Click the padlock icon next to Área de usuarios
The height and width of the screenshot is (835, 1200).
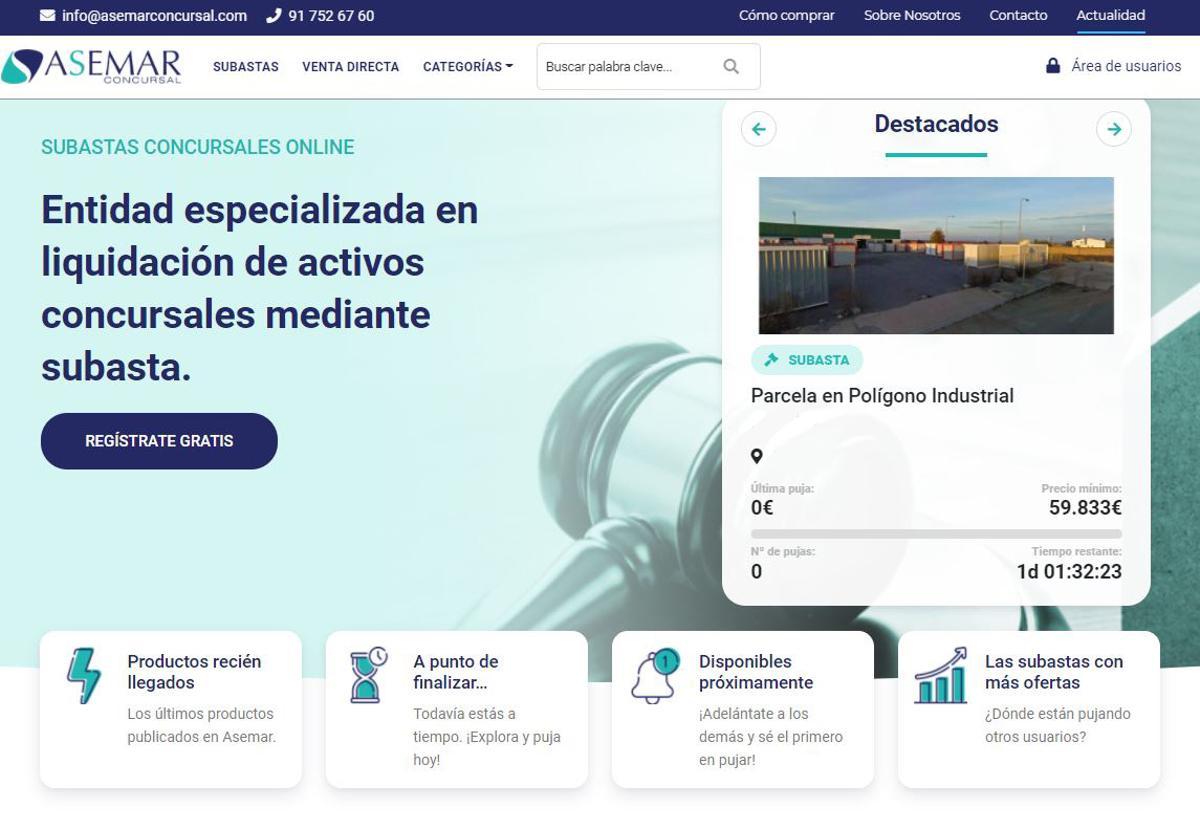click(1051, 66)
